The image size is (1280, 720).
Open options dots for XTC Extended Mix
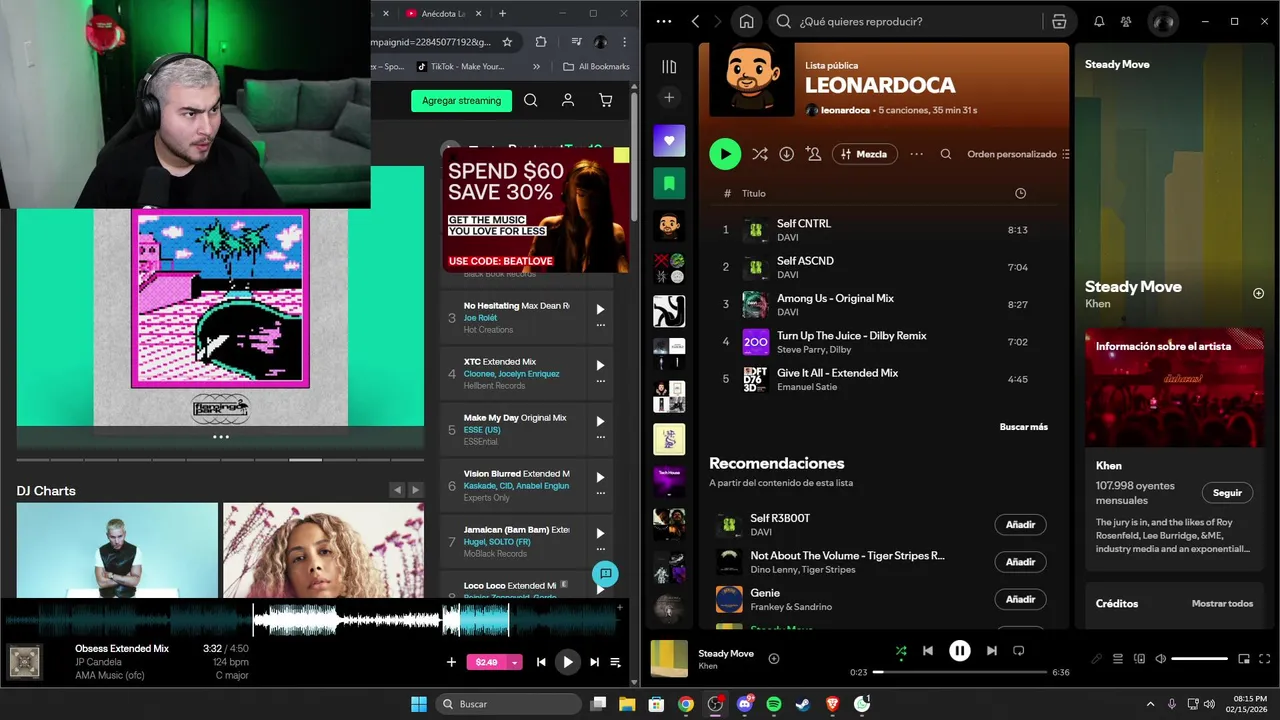pos(600,381)
